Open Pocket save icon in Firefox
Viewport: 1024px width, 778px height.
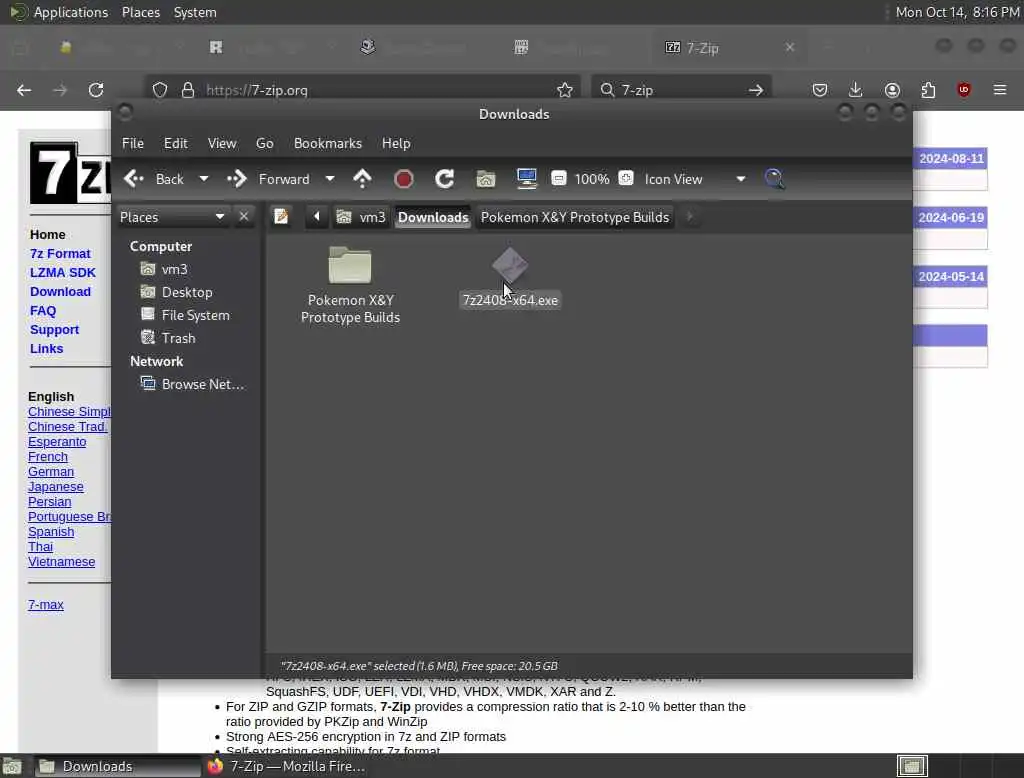820,90
